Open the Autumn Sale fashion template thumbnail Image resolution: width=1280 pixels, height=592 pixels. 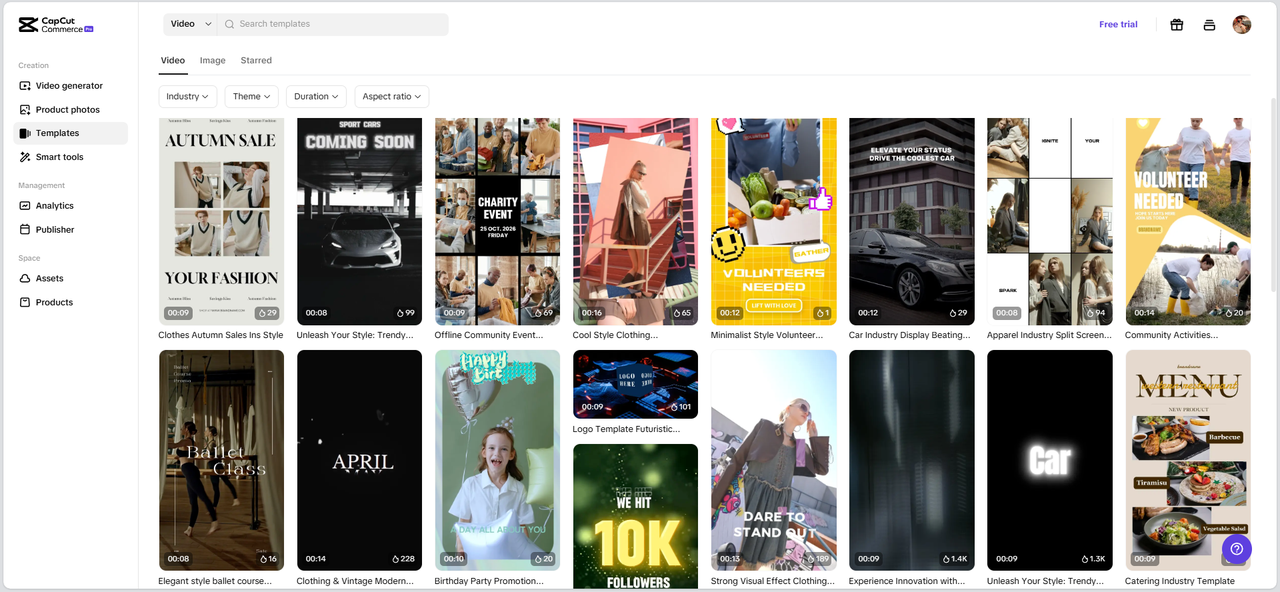click(x=221, y=221)
